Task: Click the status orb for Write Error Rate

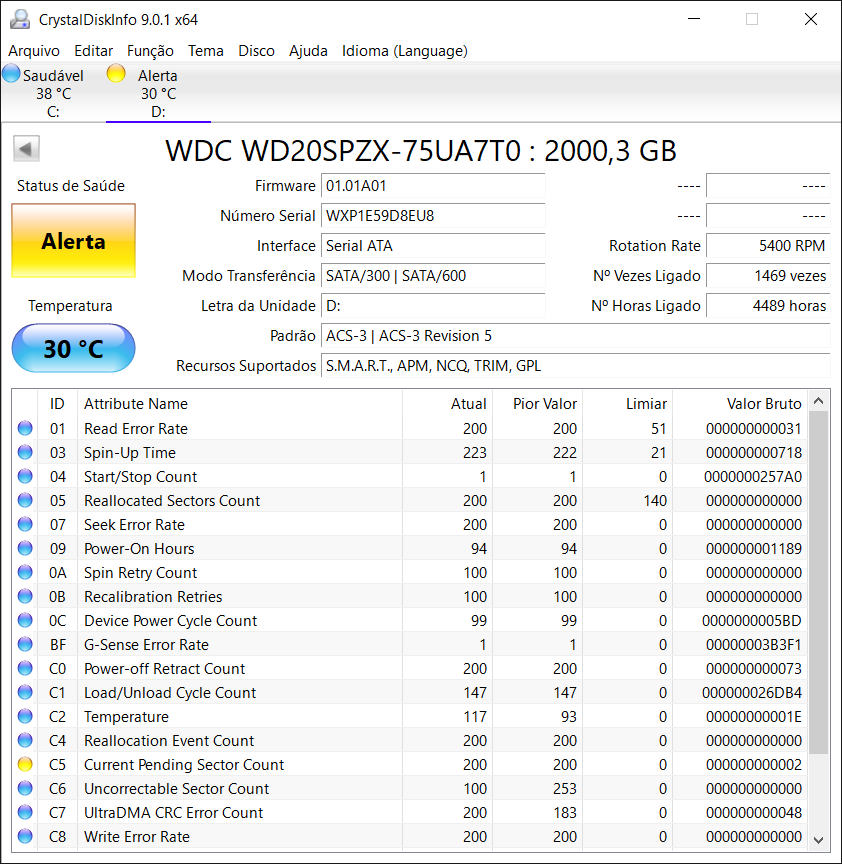Action: tap(25, 836)
